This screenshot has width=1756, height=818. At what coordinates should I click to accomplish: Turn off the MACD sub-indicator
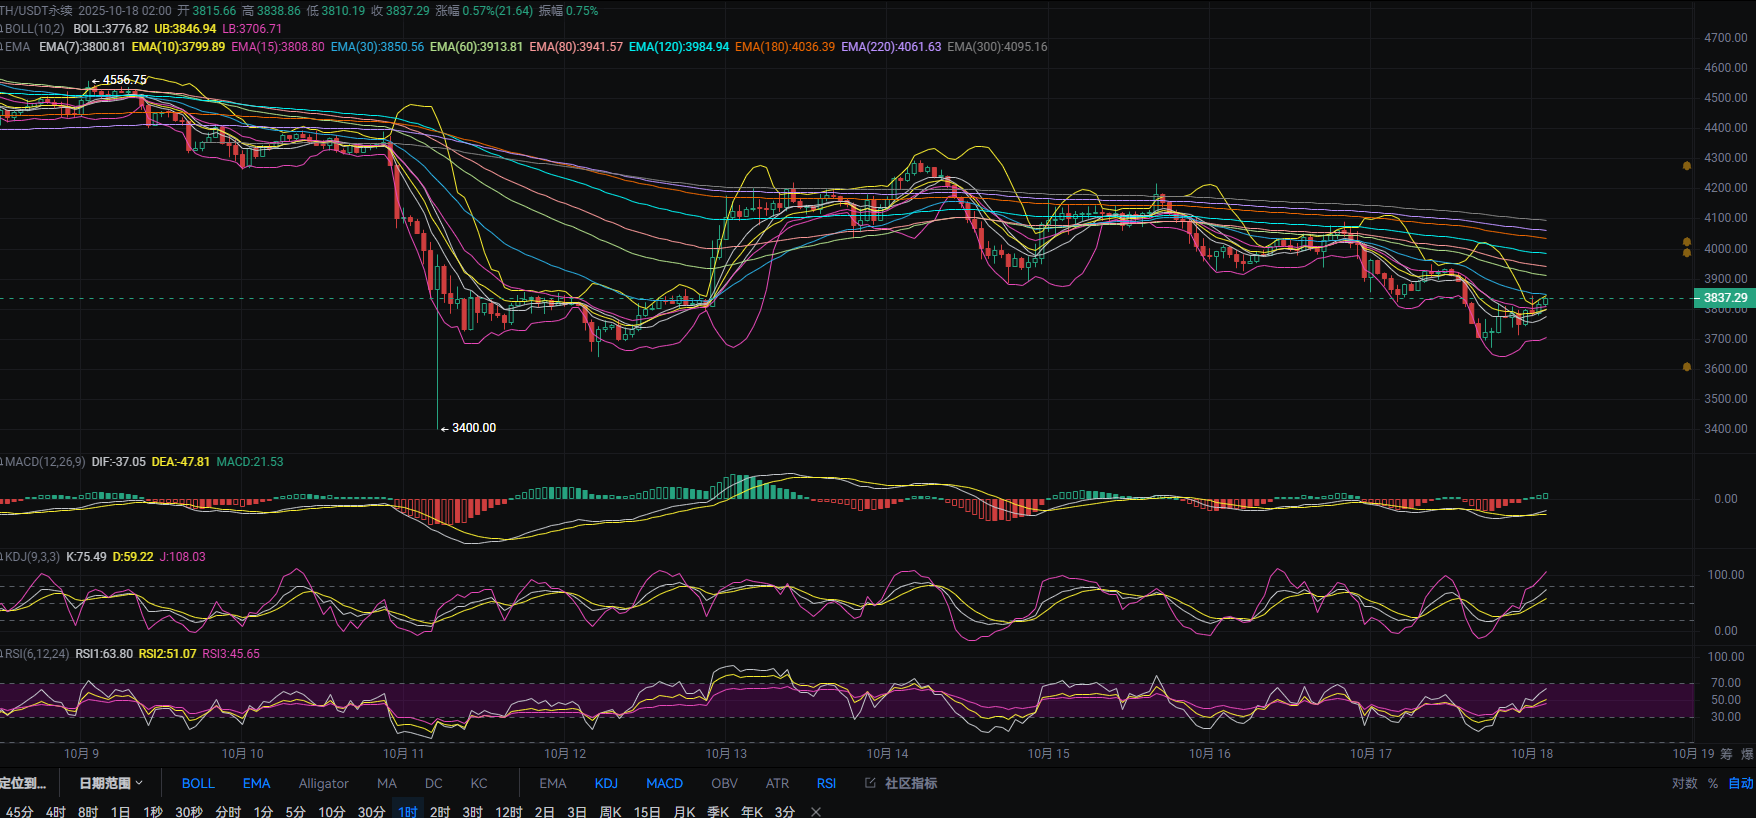(664, 783)
